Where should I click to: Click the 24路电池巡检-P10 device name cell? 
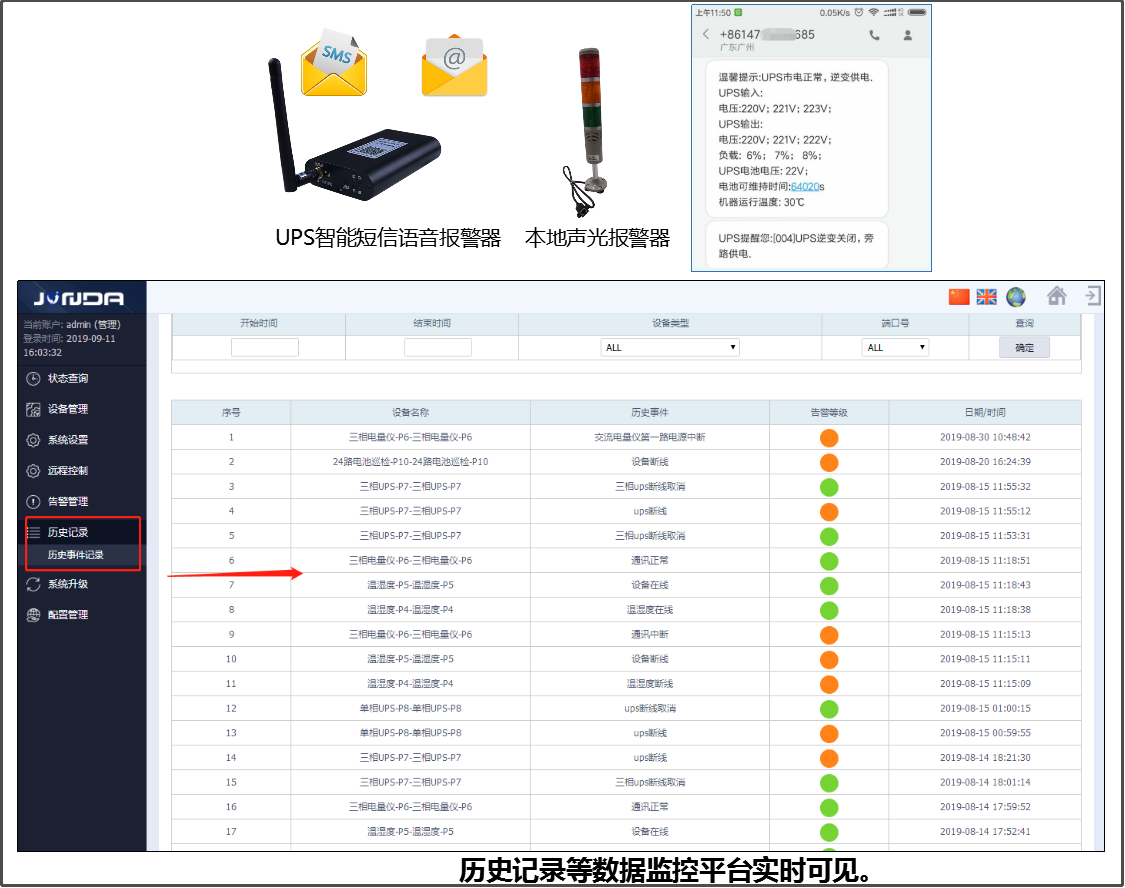coord(410,462)
